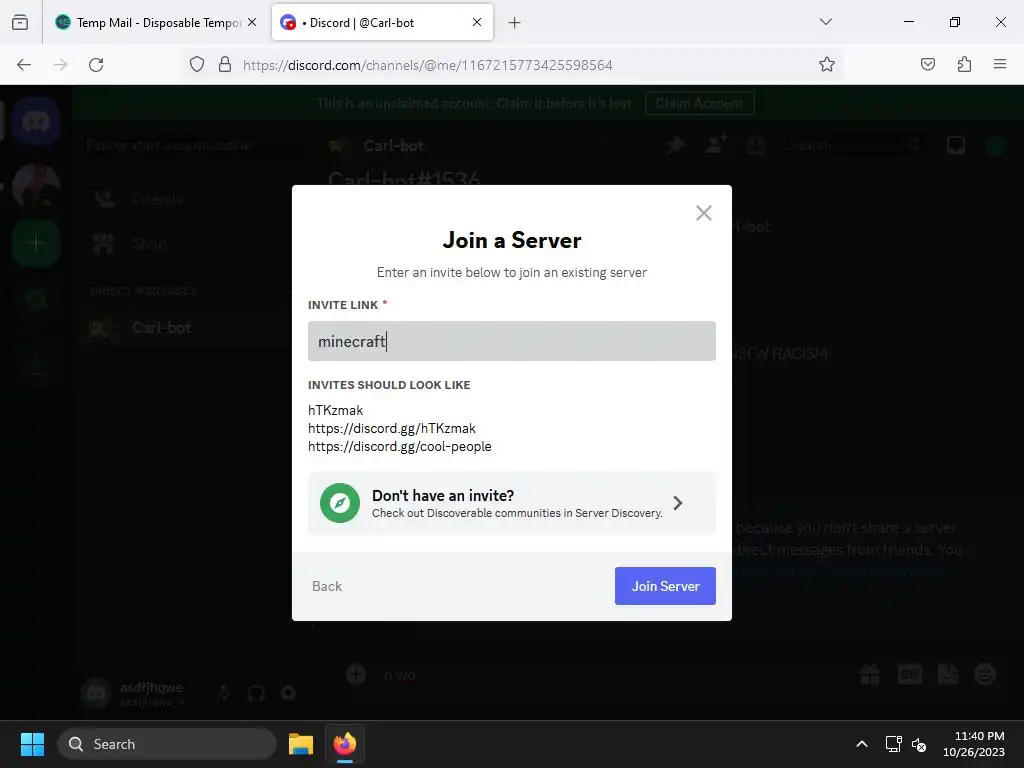The image size is (1024, 768).
Task: Expand the Don't have an invite chevron
Action: coord(678,503)
